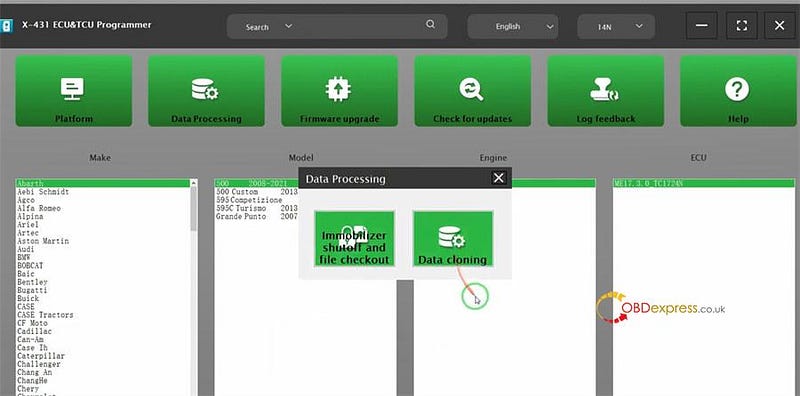Screen dimensions: 800x396
Task: Minimize the programmer window
Action: tap(702, 26)
